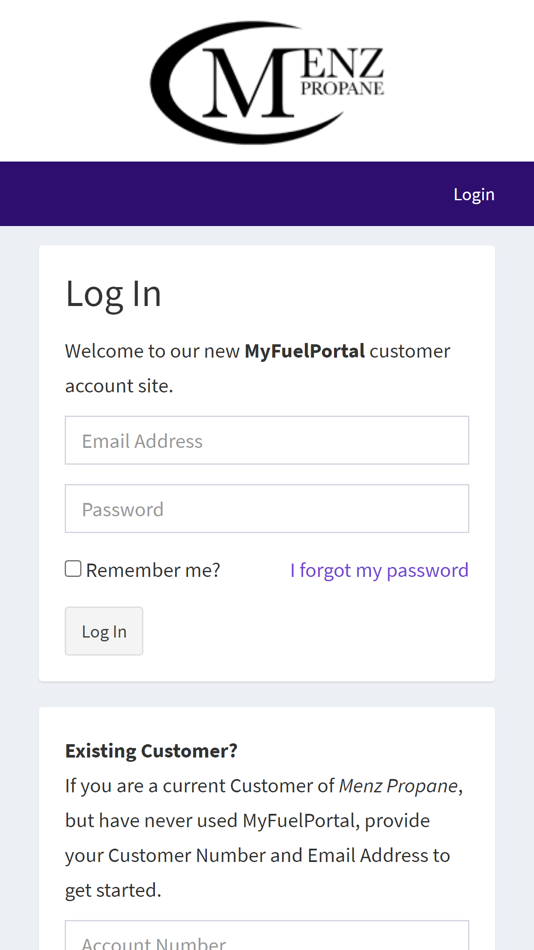The width and height of the screenshot is (534, 950).
Task: Enable the Remember me checkbox
Action: pyautogui.click(x=73, y=569)
